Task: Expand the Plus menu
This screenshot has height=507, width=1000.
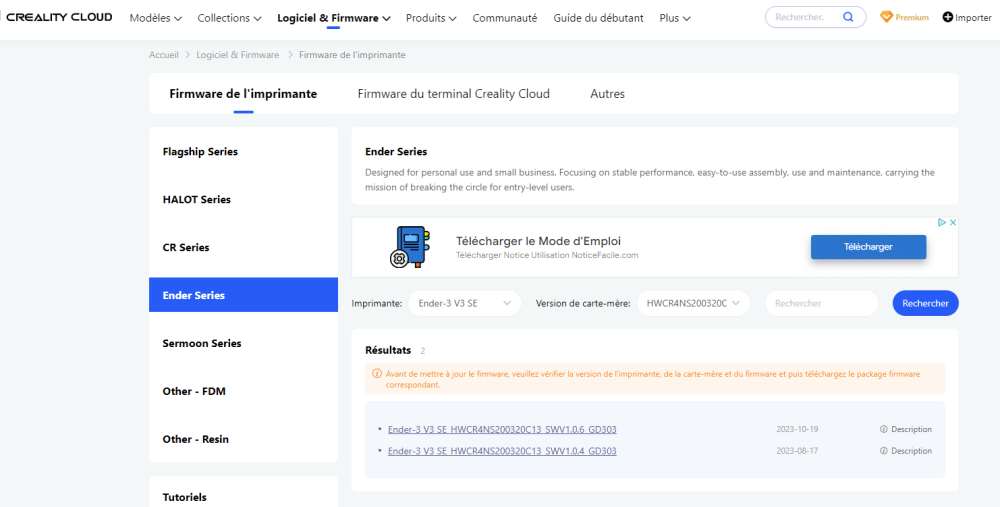Action: [675, 18]
